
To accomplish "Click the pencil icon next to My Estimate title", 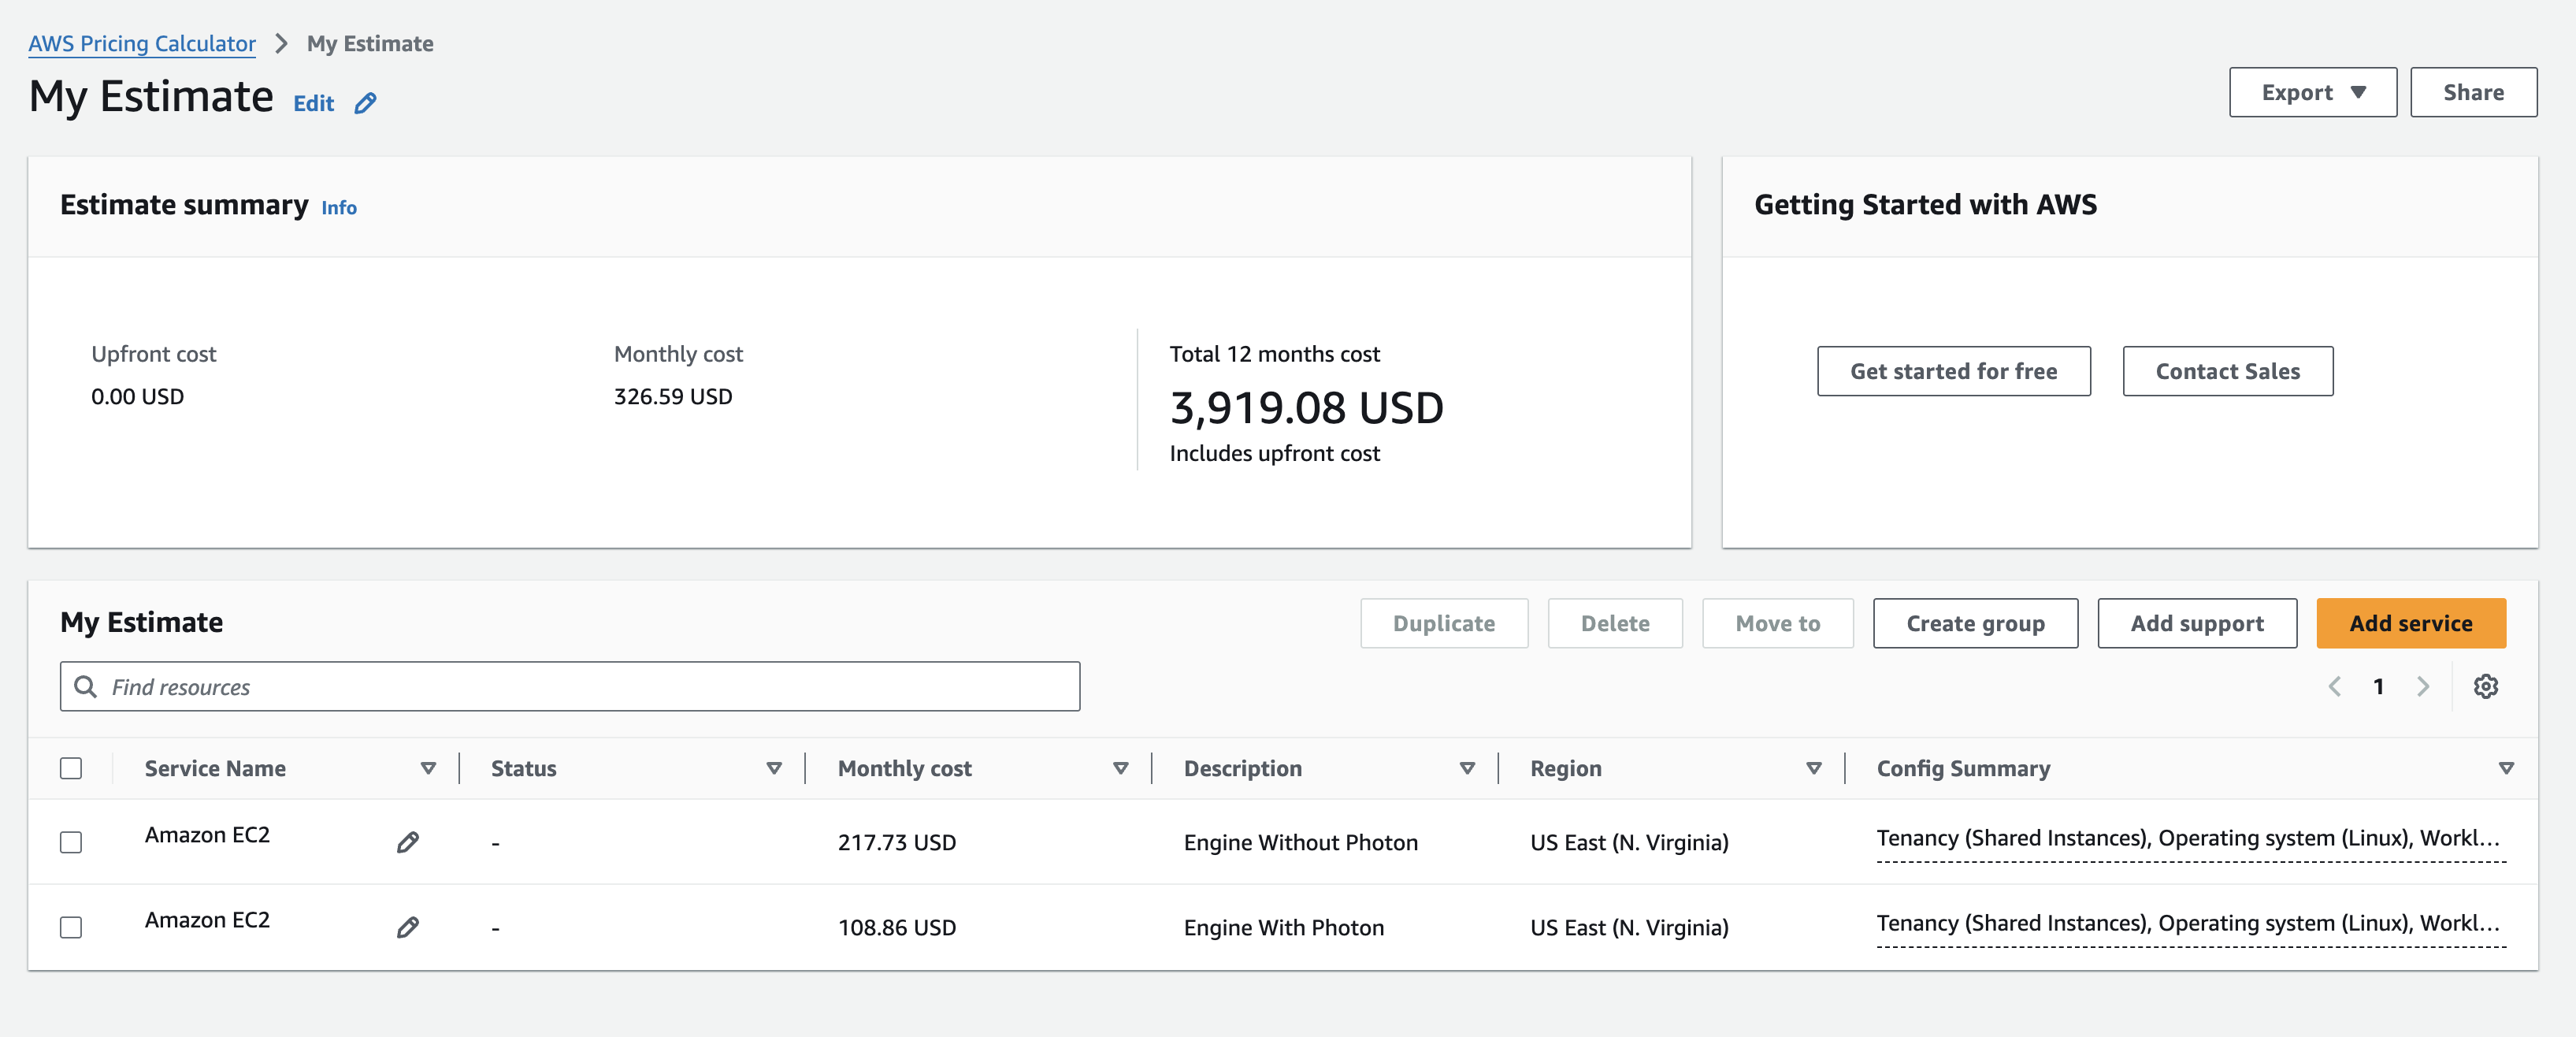I will click(x=365, y=103).
